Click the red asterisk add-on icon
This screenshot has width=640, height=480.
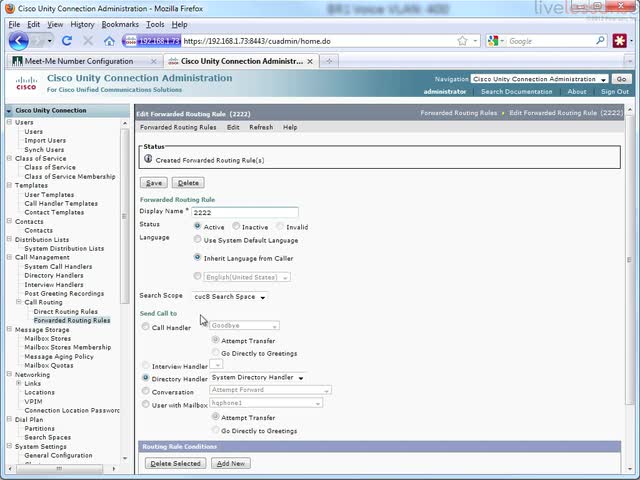620,41
